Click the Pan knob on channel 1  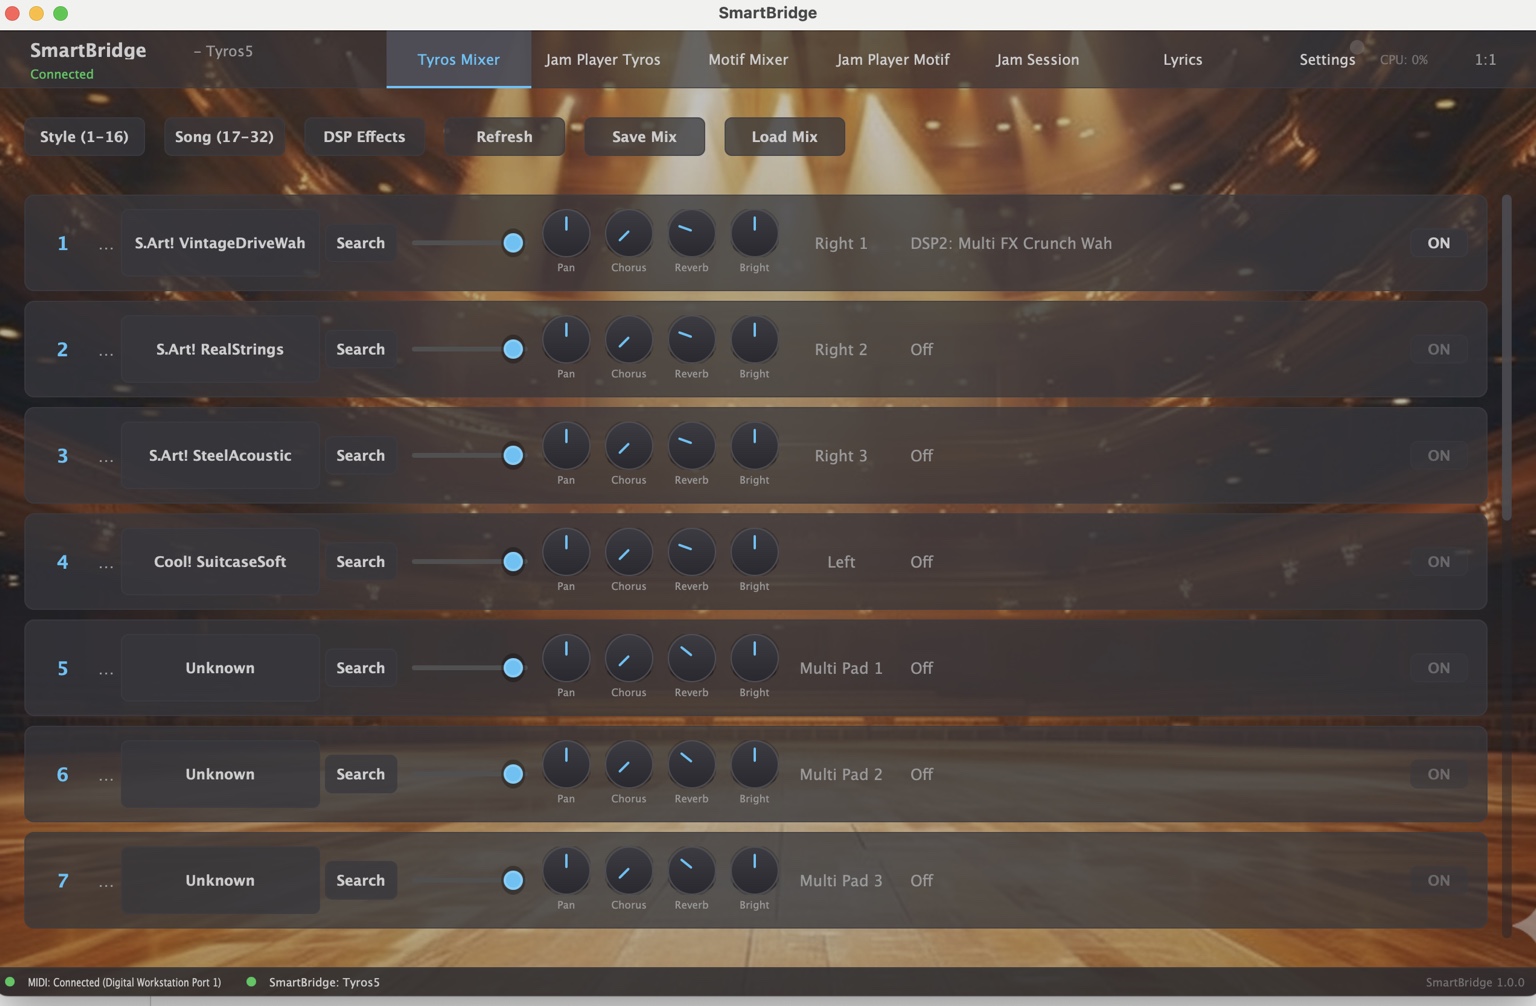click(566, 234)
